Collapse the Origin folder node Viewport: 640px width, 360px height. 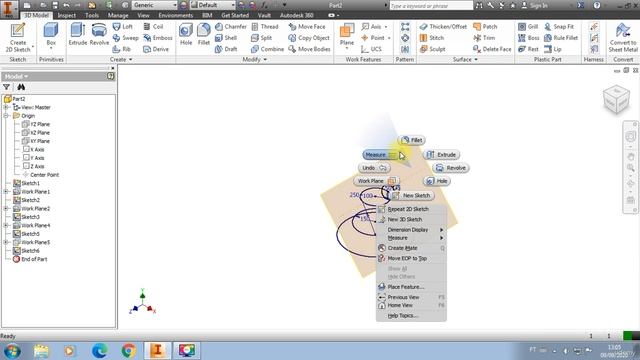click(6, 116)
